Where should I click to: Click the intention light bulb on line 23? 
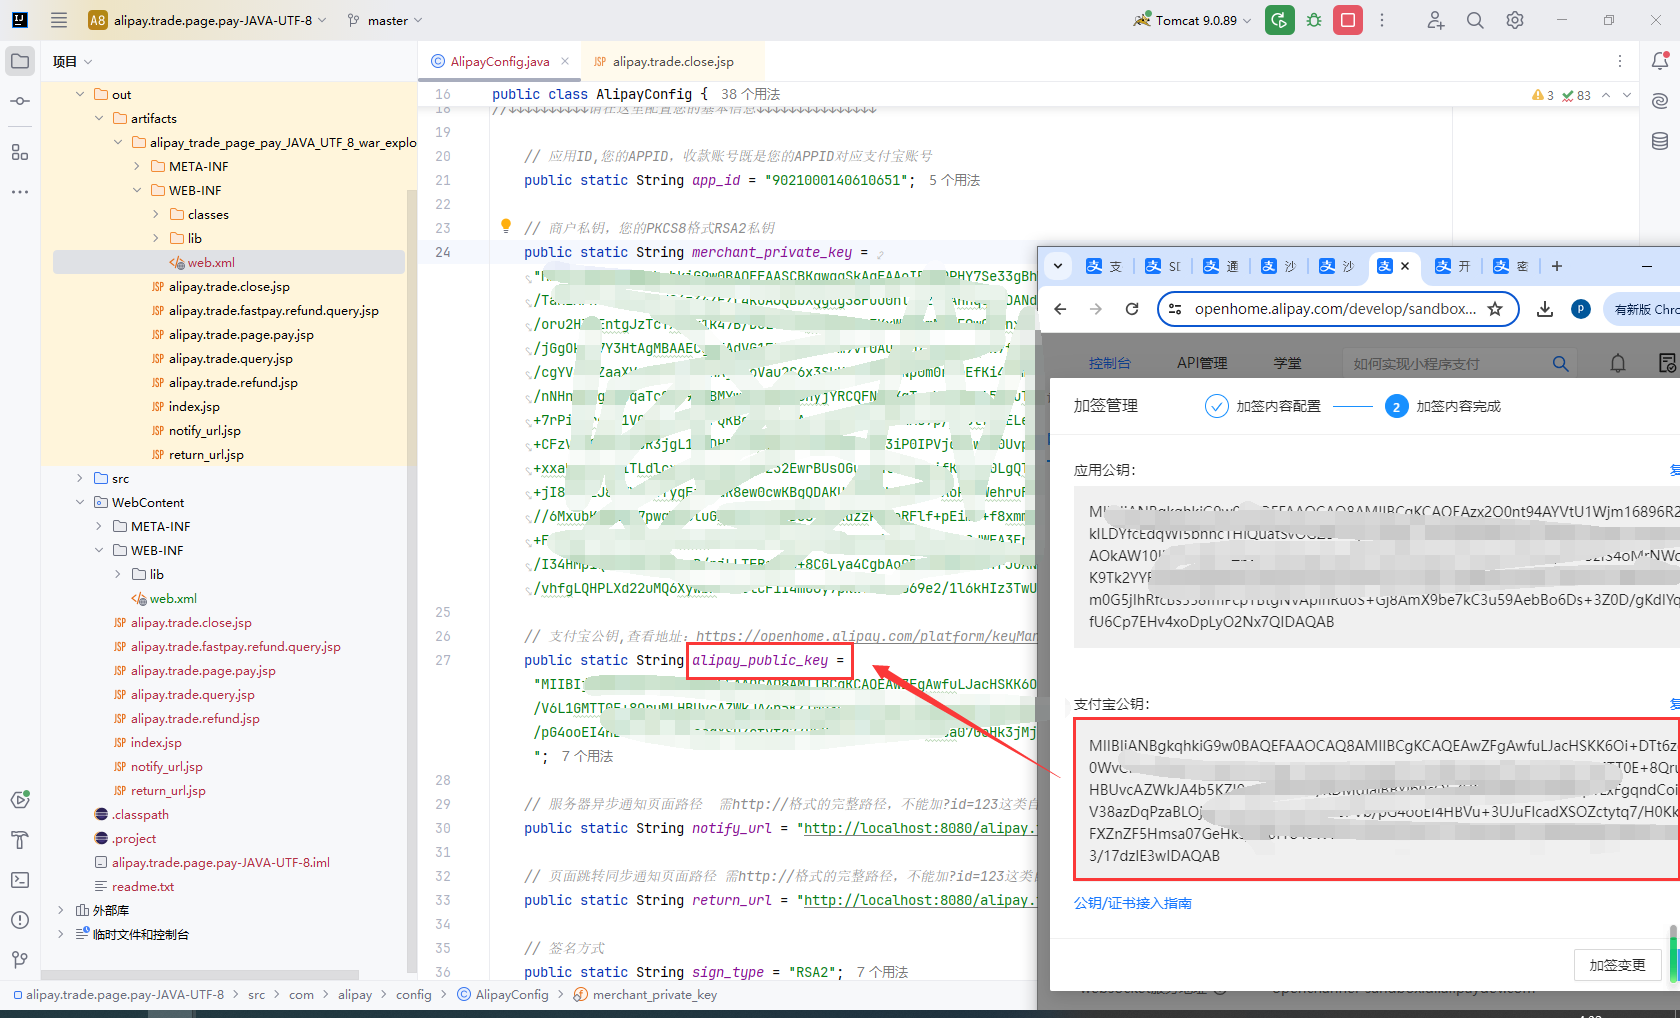[x=506, y=226]
